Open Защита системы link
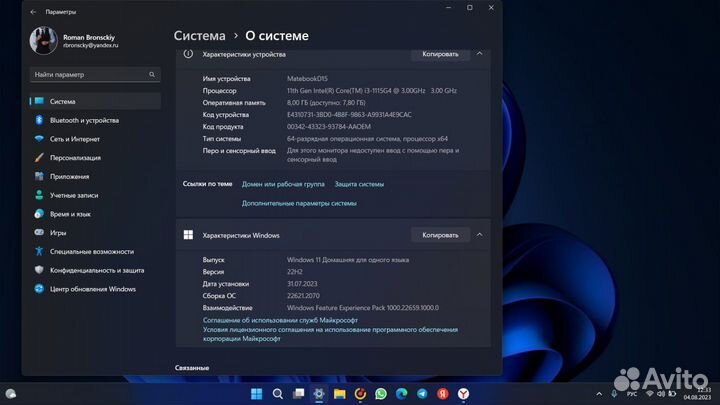 [x=359, y=184]
